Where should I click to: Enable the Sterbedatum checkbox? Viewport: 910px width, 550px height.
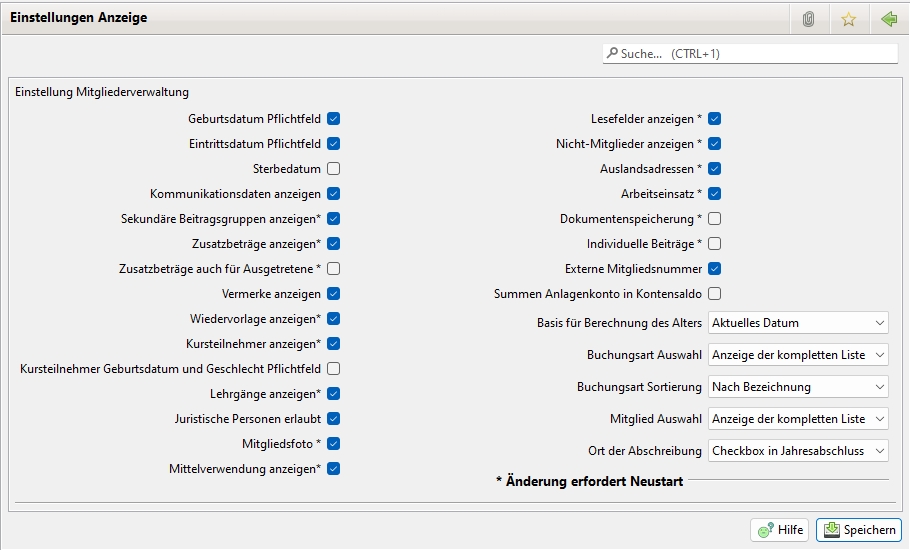[x=333, y=169]
